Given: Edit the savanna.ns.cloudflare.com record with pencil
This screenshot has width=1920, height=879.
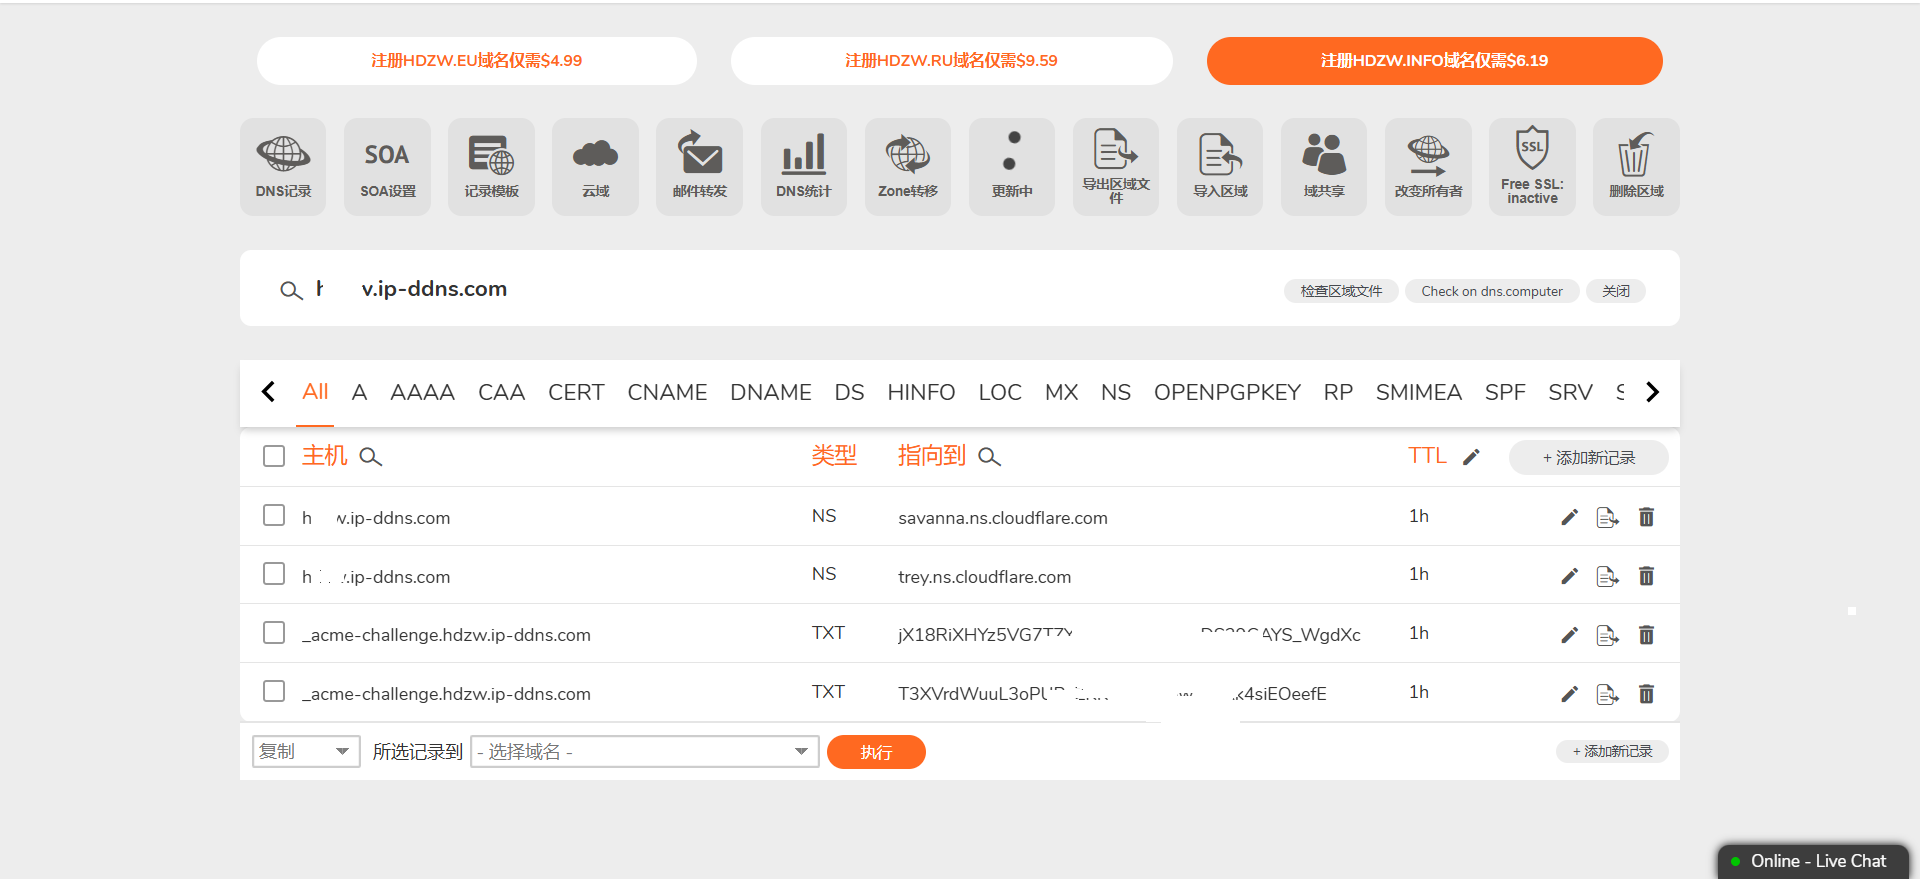Looking at the screenshot, I should (x=1569, y=517).
